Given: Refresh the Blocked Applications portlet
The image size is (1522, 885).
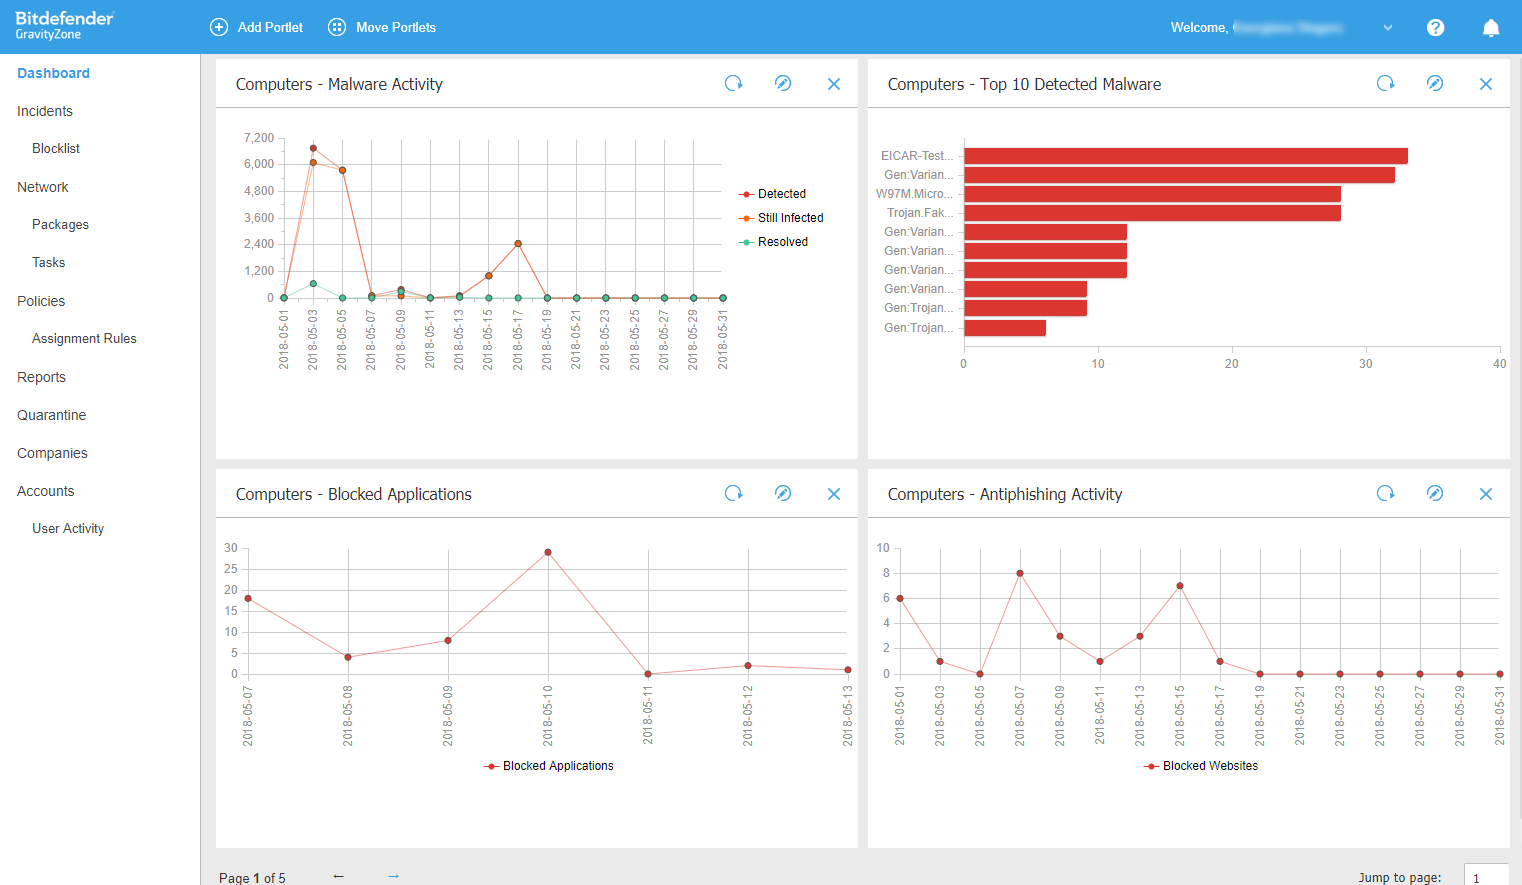Looking at the screenshot, I should tap(734, 493).
